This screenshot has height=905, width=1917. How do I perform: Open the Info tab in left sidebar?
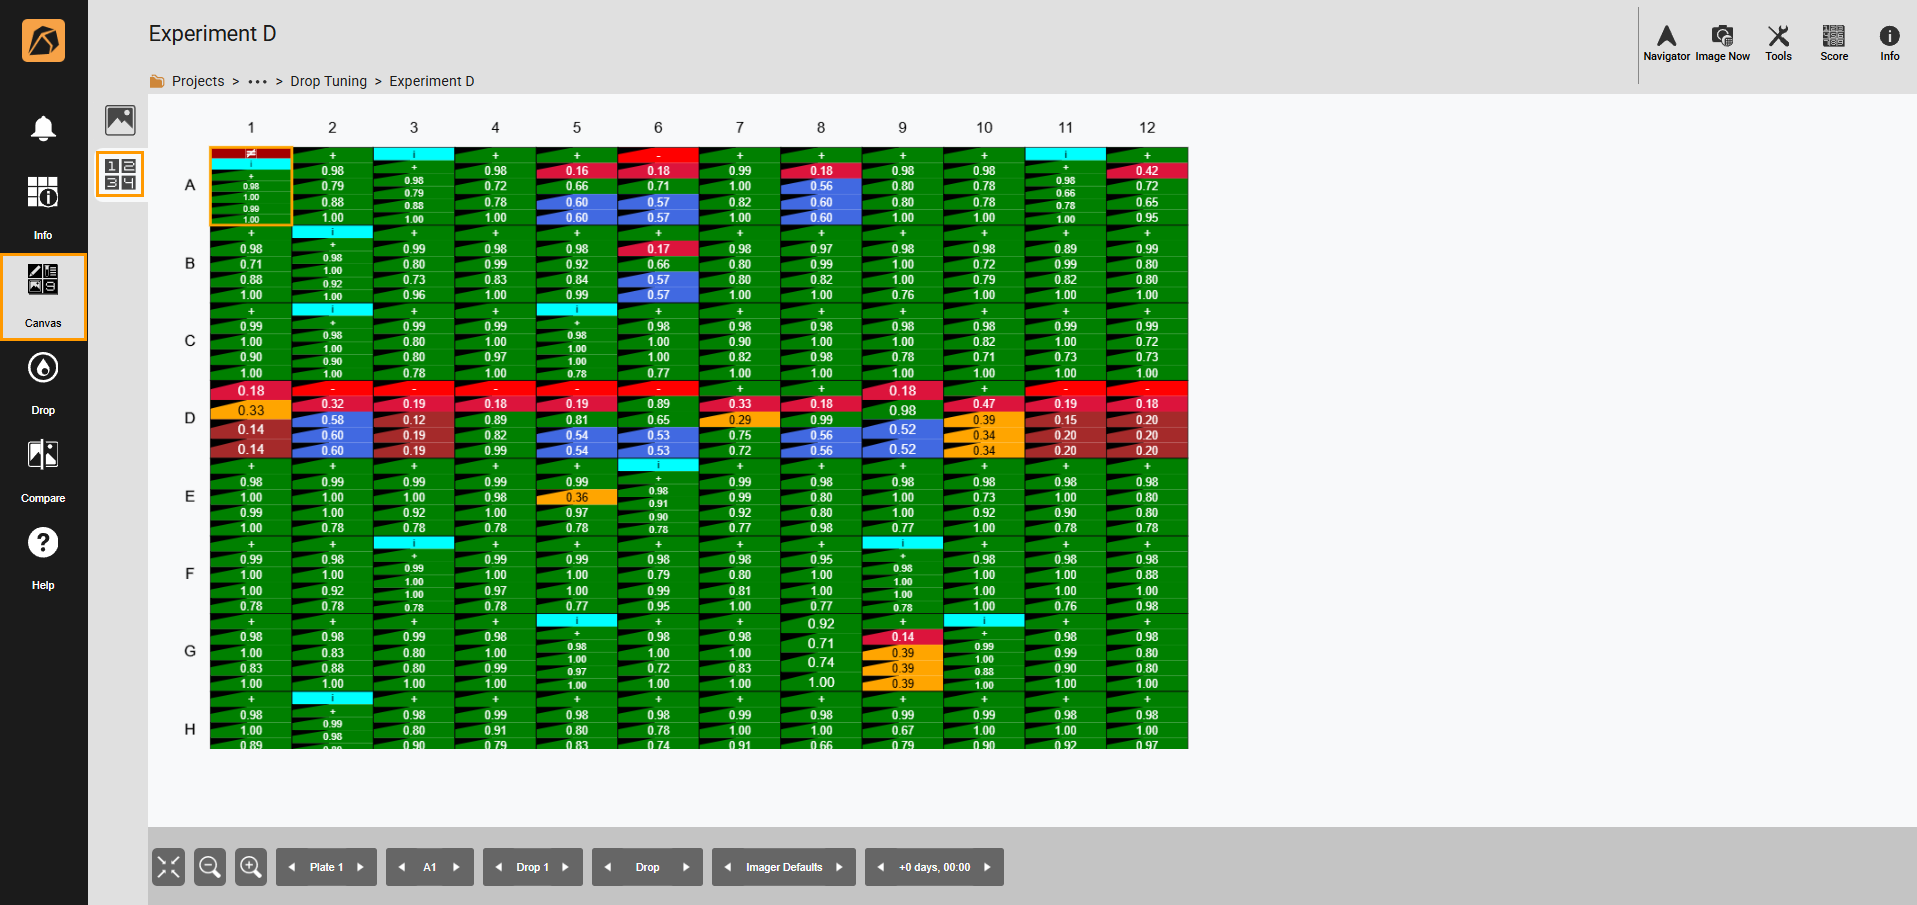point(43,207)
